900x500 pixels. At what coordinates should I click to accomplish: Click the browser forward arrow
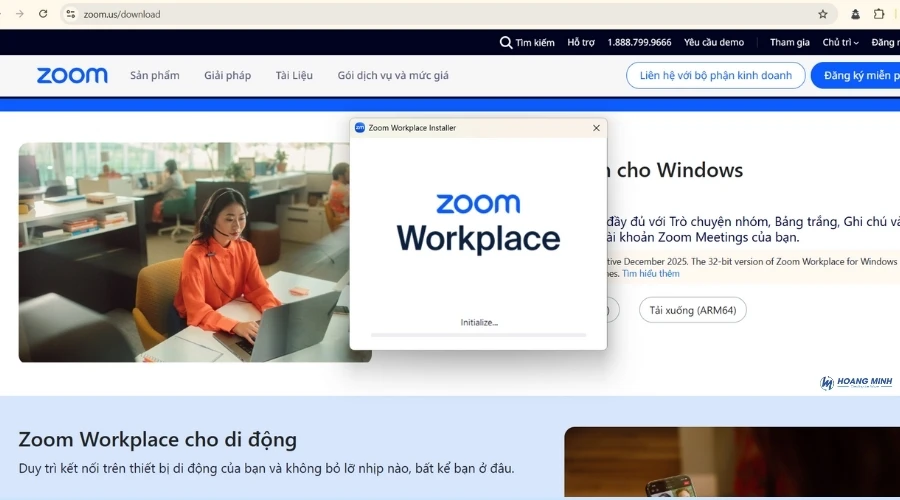[x=20, y=14]
